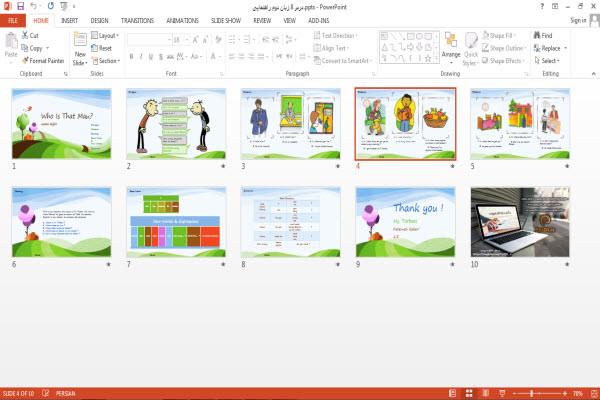Screen dimensions: 600x400
Task: Click Convert to SmartArt button
Action: (343, 60)
